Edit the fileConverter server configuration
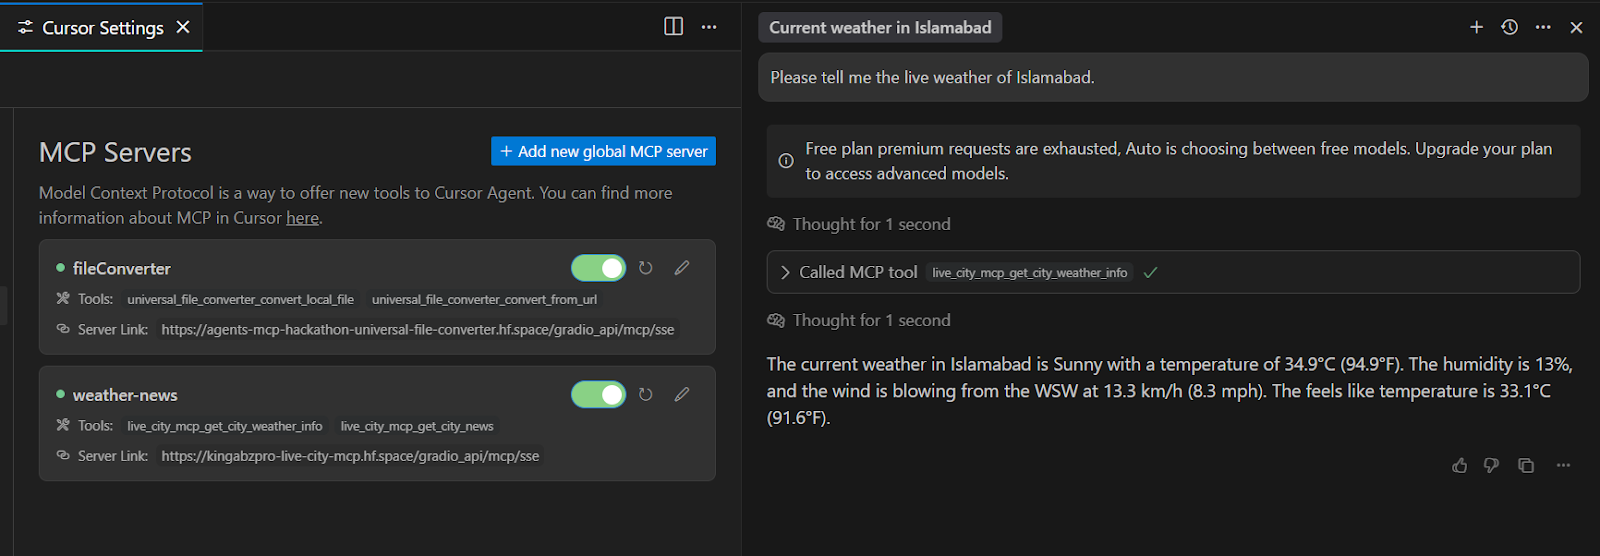 coord(682,268)
